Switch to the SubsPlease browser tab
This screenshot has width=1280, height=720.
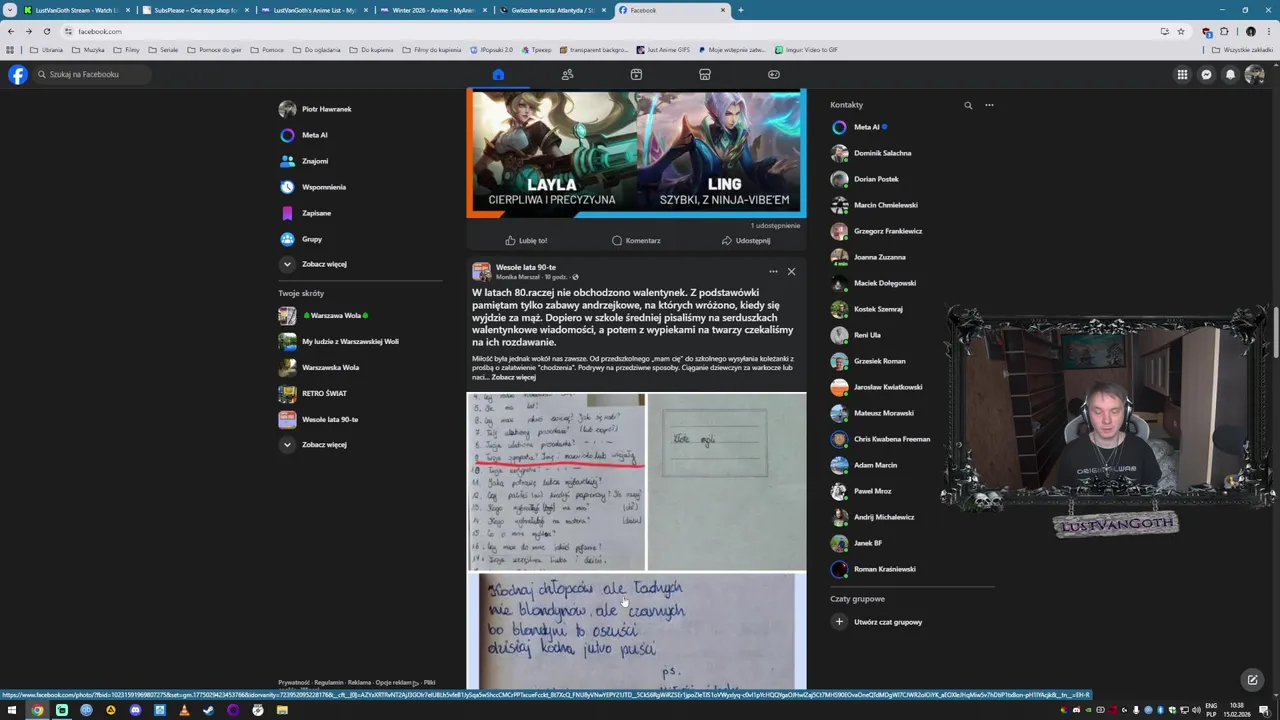(x=195, y=10)
